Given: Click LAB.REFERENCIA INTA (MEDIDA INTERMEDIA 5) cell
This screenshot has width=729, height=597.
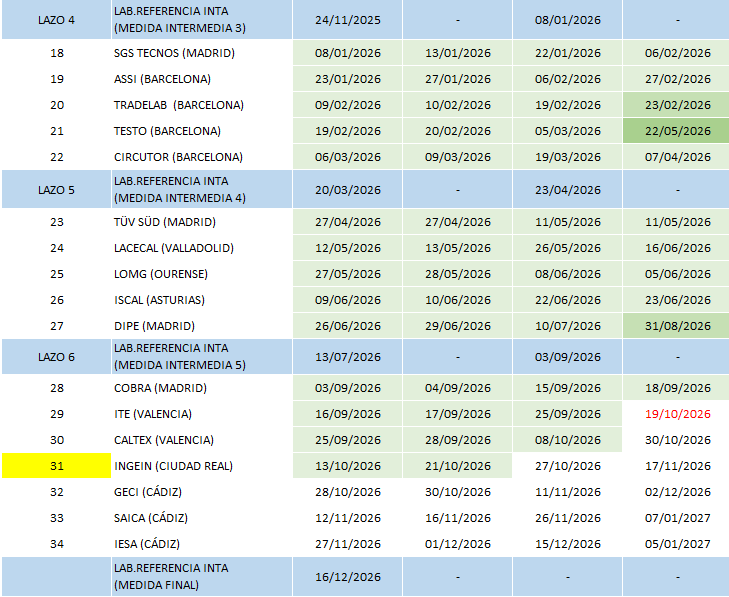Looking at the screenshot, I should (202, 357).
